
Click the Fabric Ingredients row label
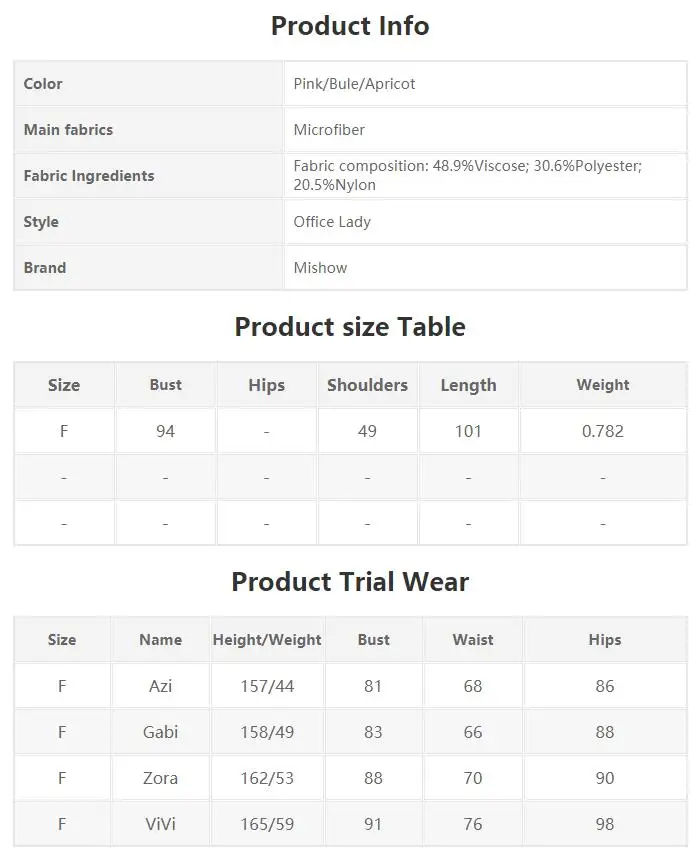click(89, 175)
